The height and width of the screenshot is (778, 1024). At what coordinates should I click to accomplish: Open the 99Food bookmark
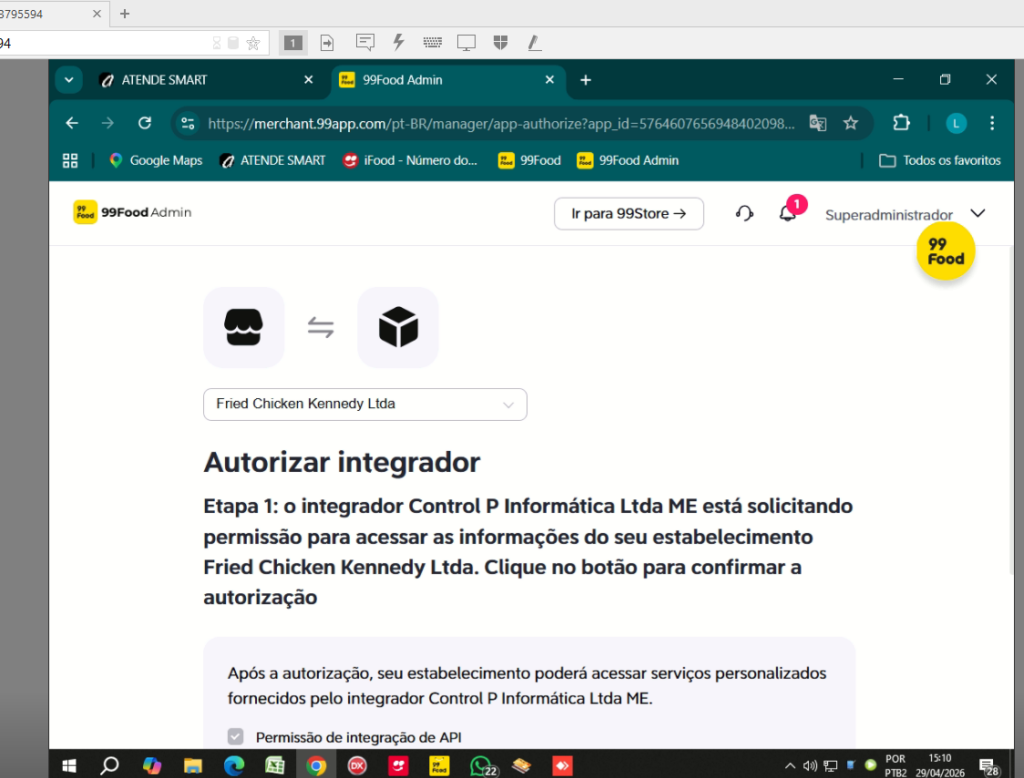529,161
